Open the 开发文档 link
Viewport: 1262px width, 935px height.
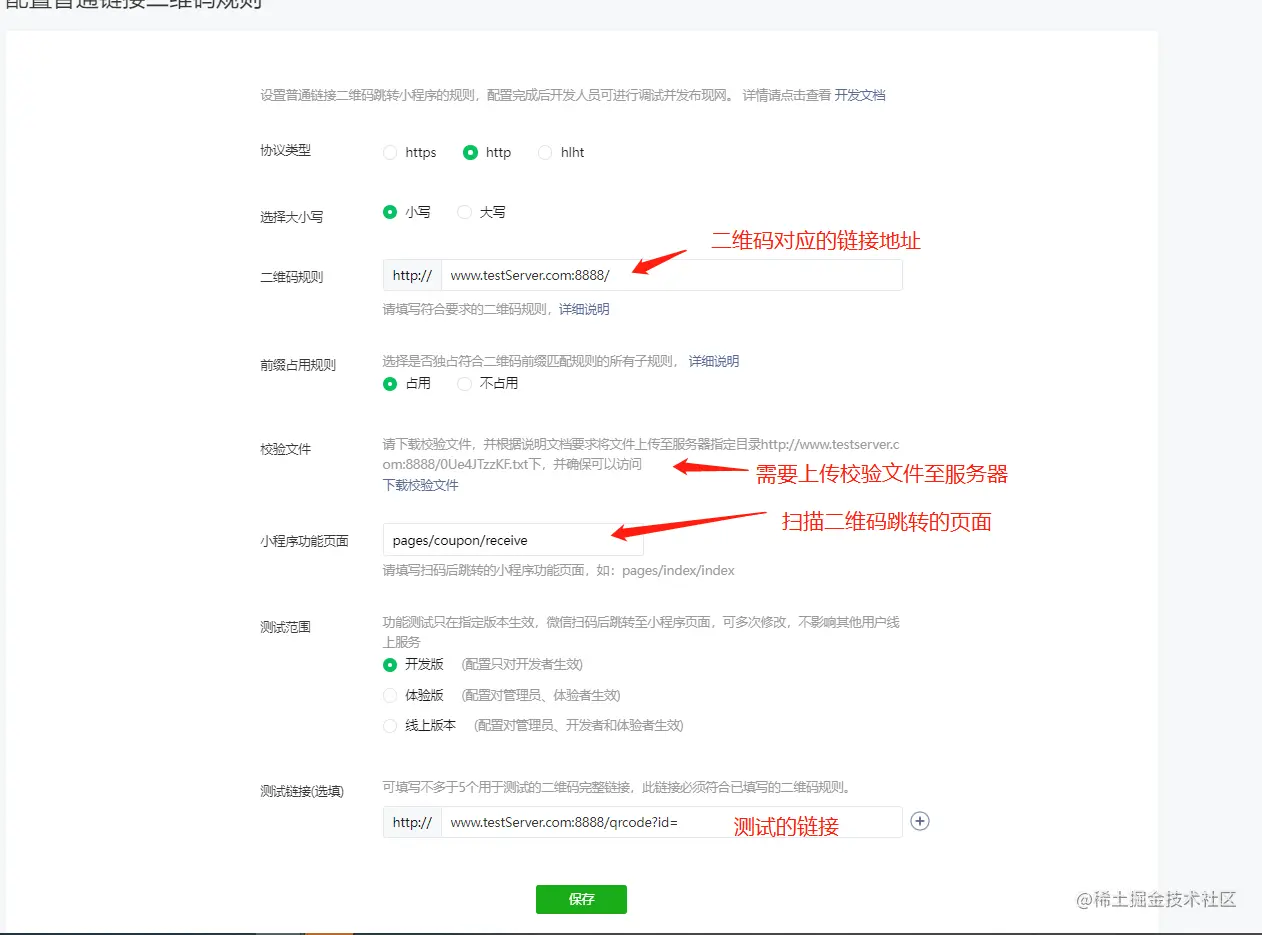(x=860, y=95)
